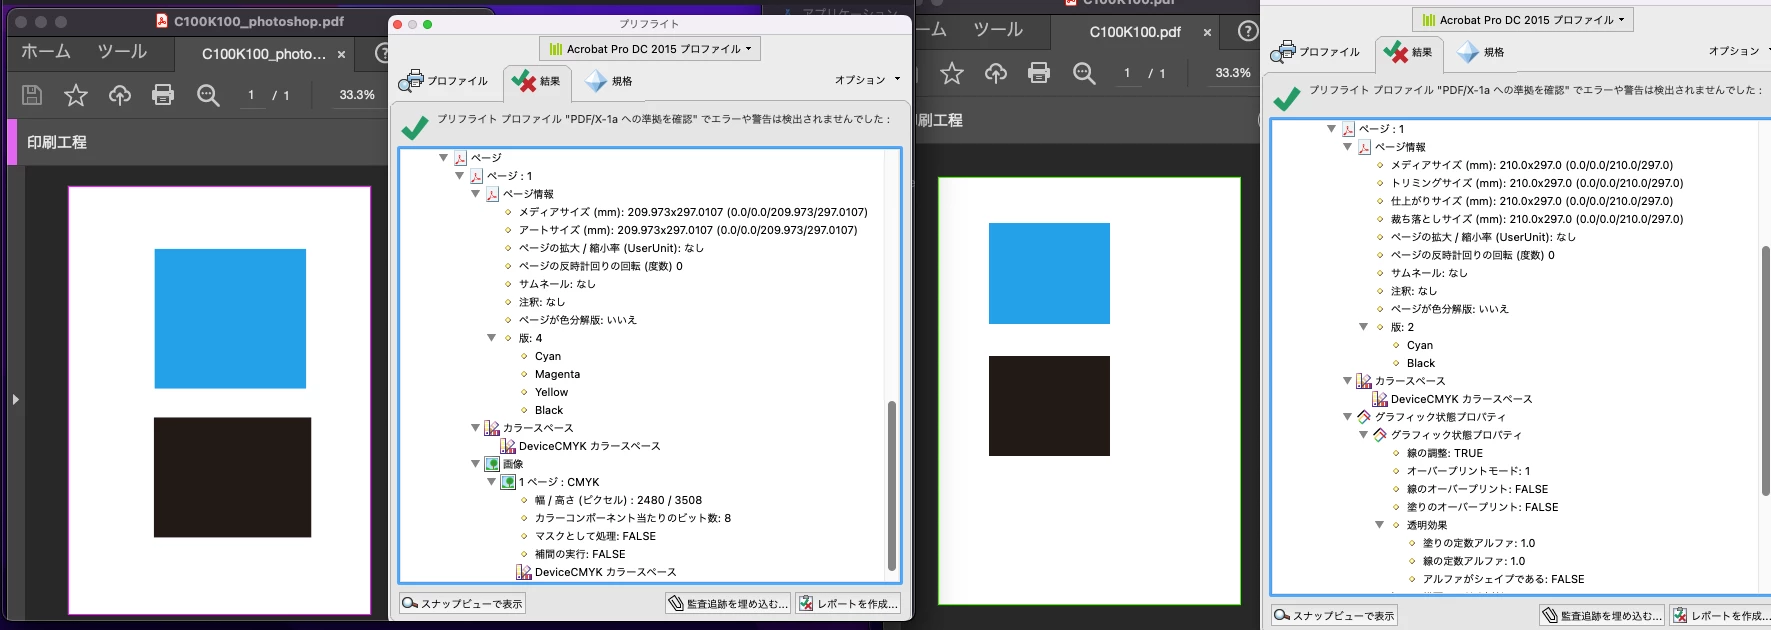The image size is (1771, 630).
Task: Click the help question mark in the C100K100.pdf window
Action: point(1248,31)
